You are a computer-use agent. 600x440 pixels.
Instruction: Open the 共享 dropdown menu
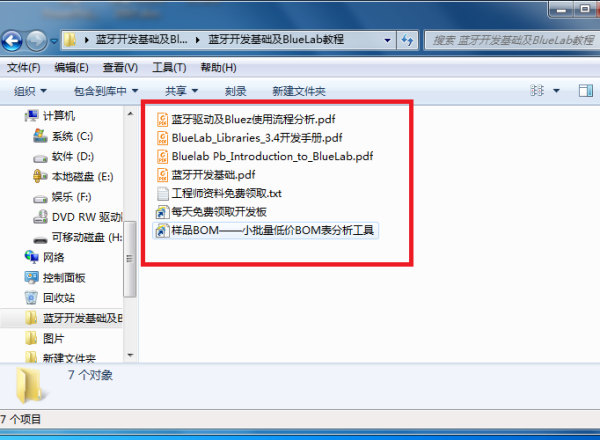(x=182, y=91)
